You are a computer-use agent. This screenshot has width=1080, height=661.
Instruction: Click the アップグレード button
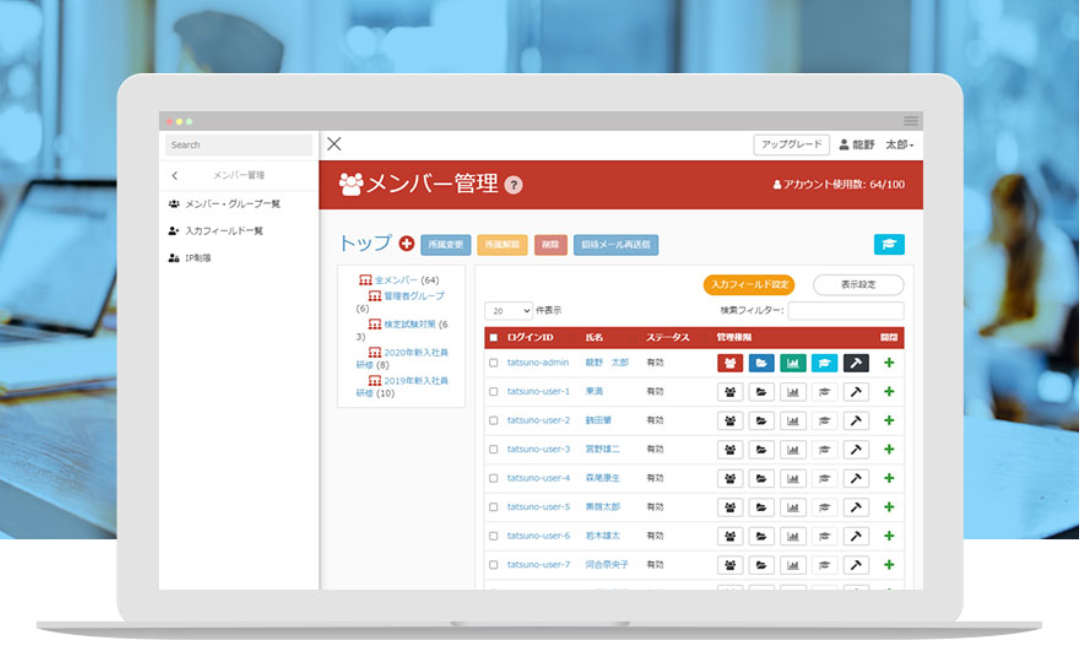click(x=791, y=145)
